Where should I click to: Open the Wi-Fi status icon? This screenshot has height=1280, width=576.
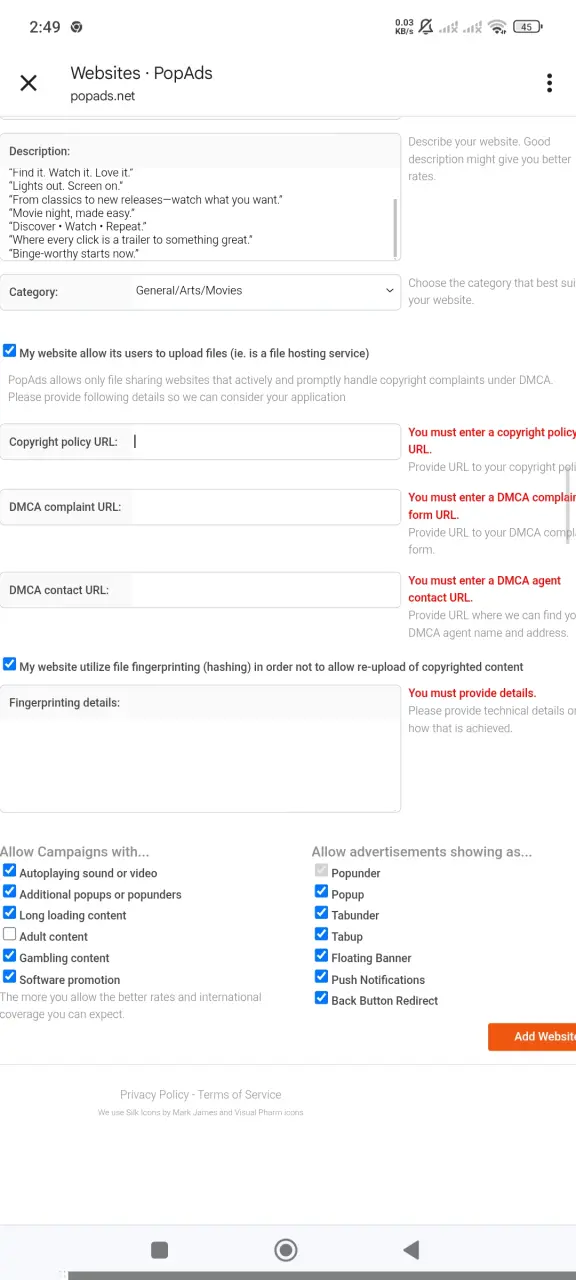click(x=497, y=27)
